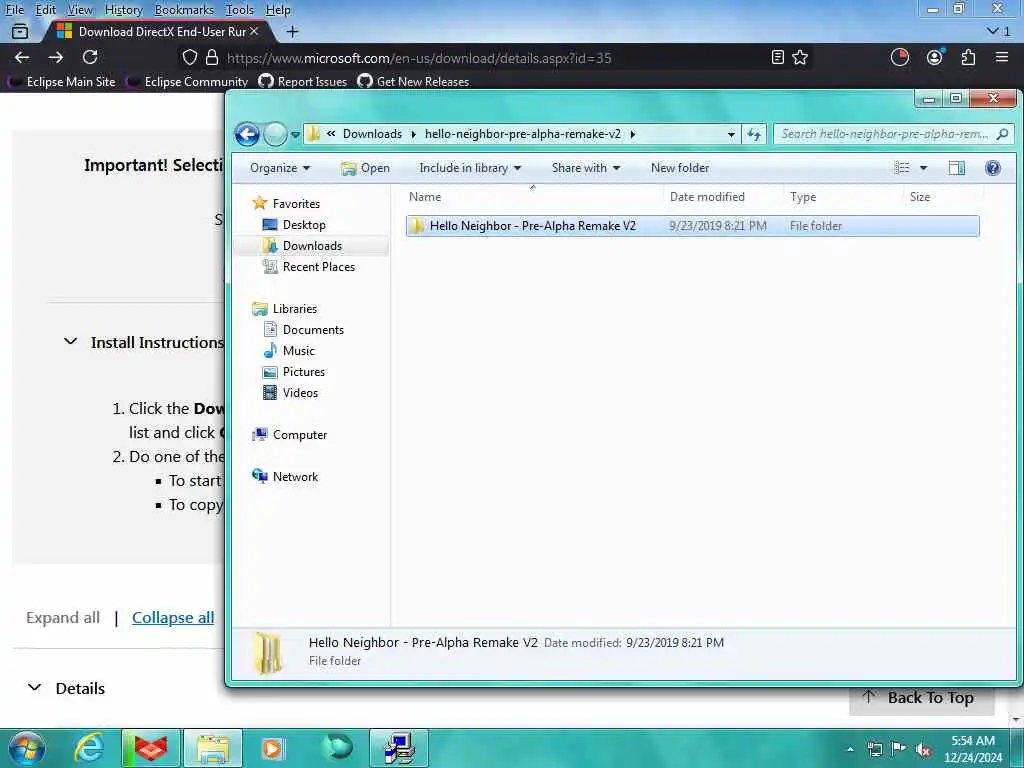Expand the arrow after the hello-neighbor-pre-alpha-remake-v2 breadcrumb

pyautogui.click(x=632, y=134)
